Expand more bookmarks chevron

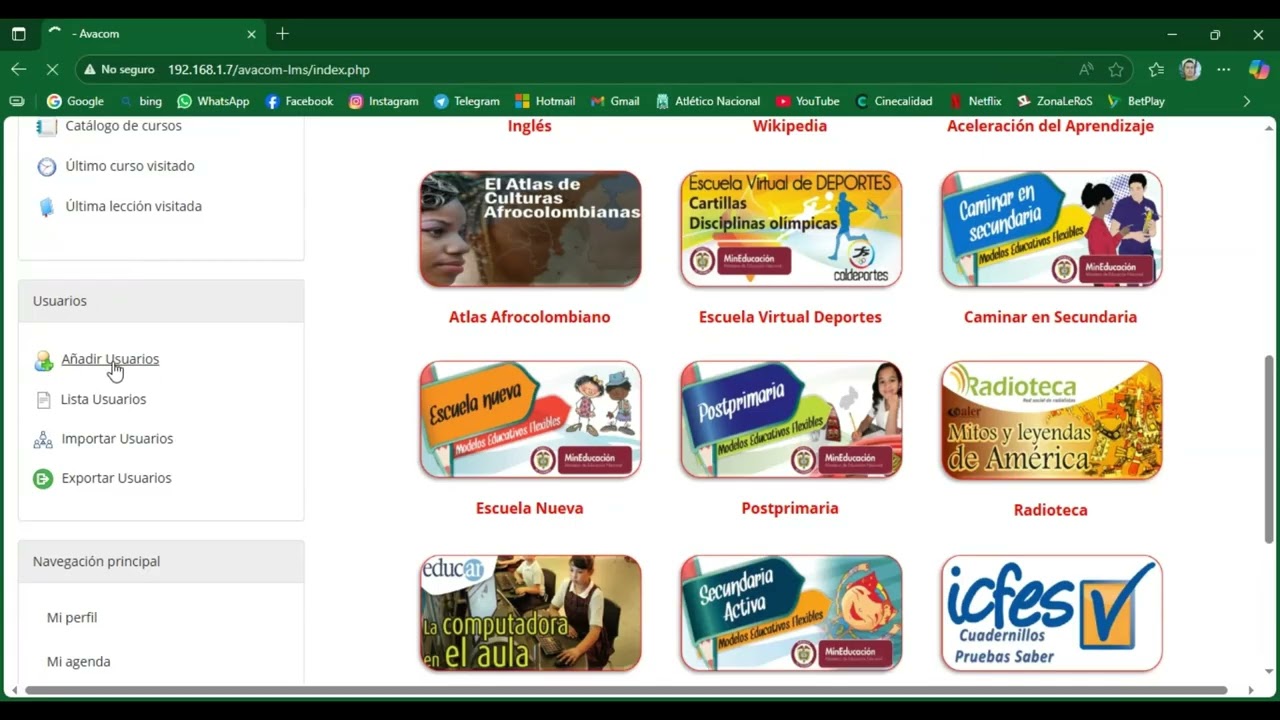tap(1246, 101)
